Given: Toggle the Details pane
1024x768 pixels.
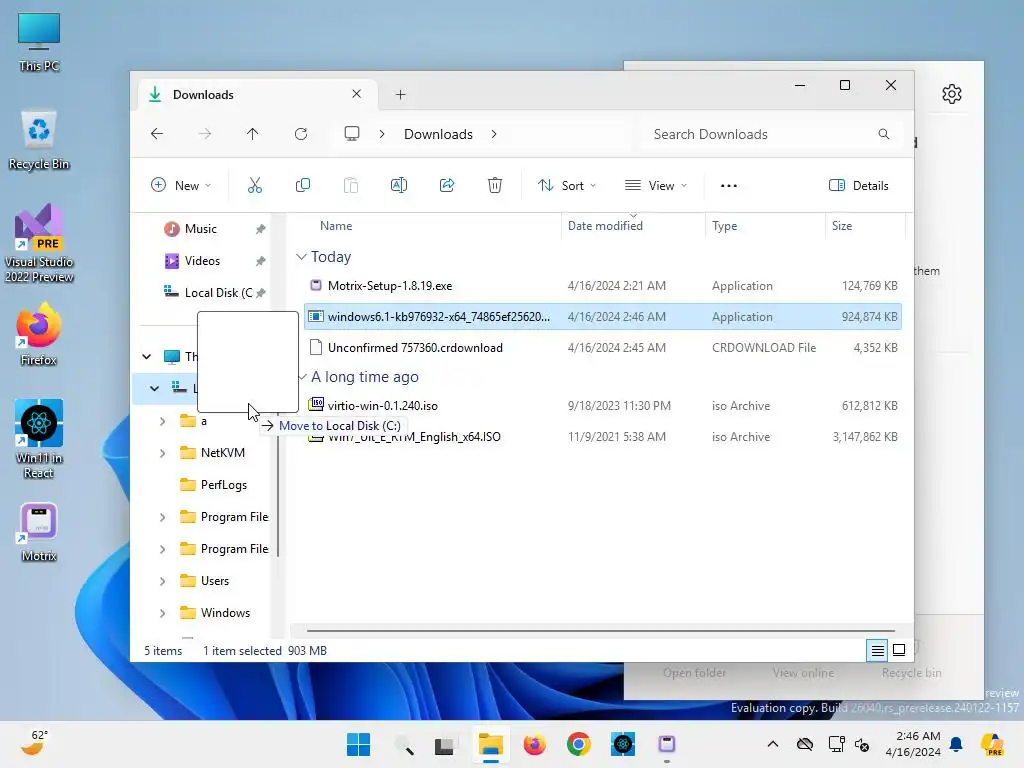Looking at the screenshot, I should point(858,185).
